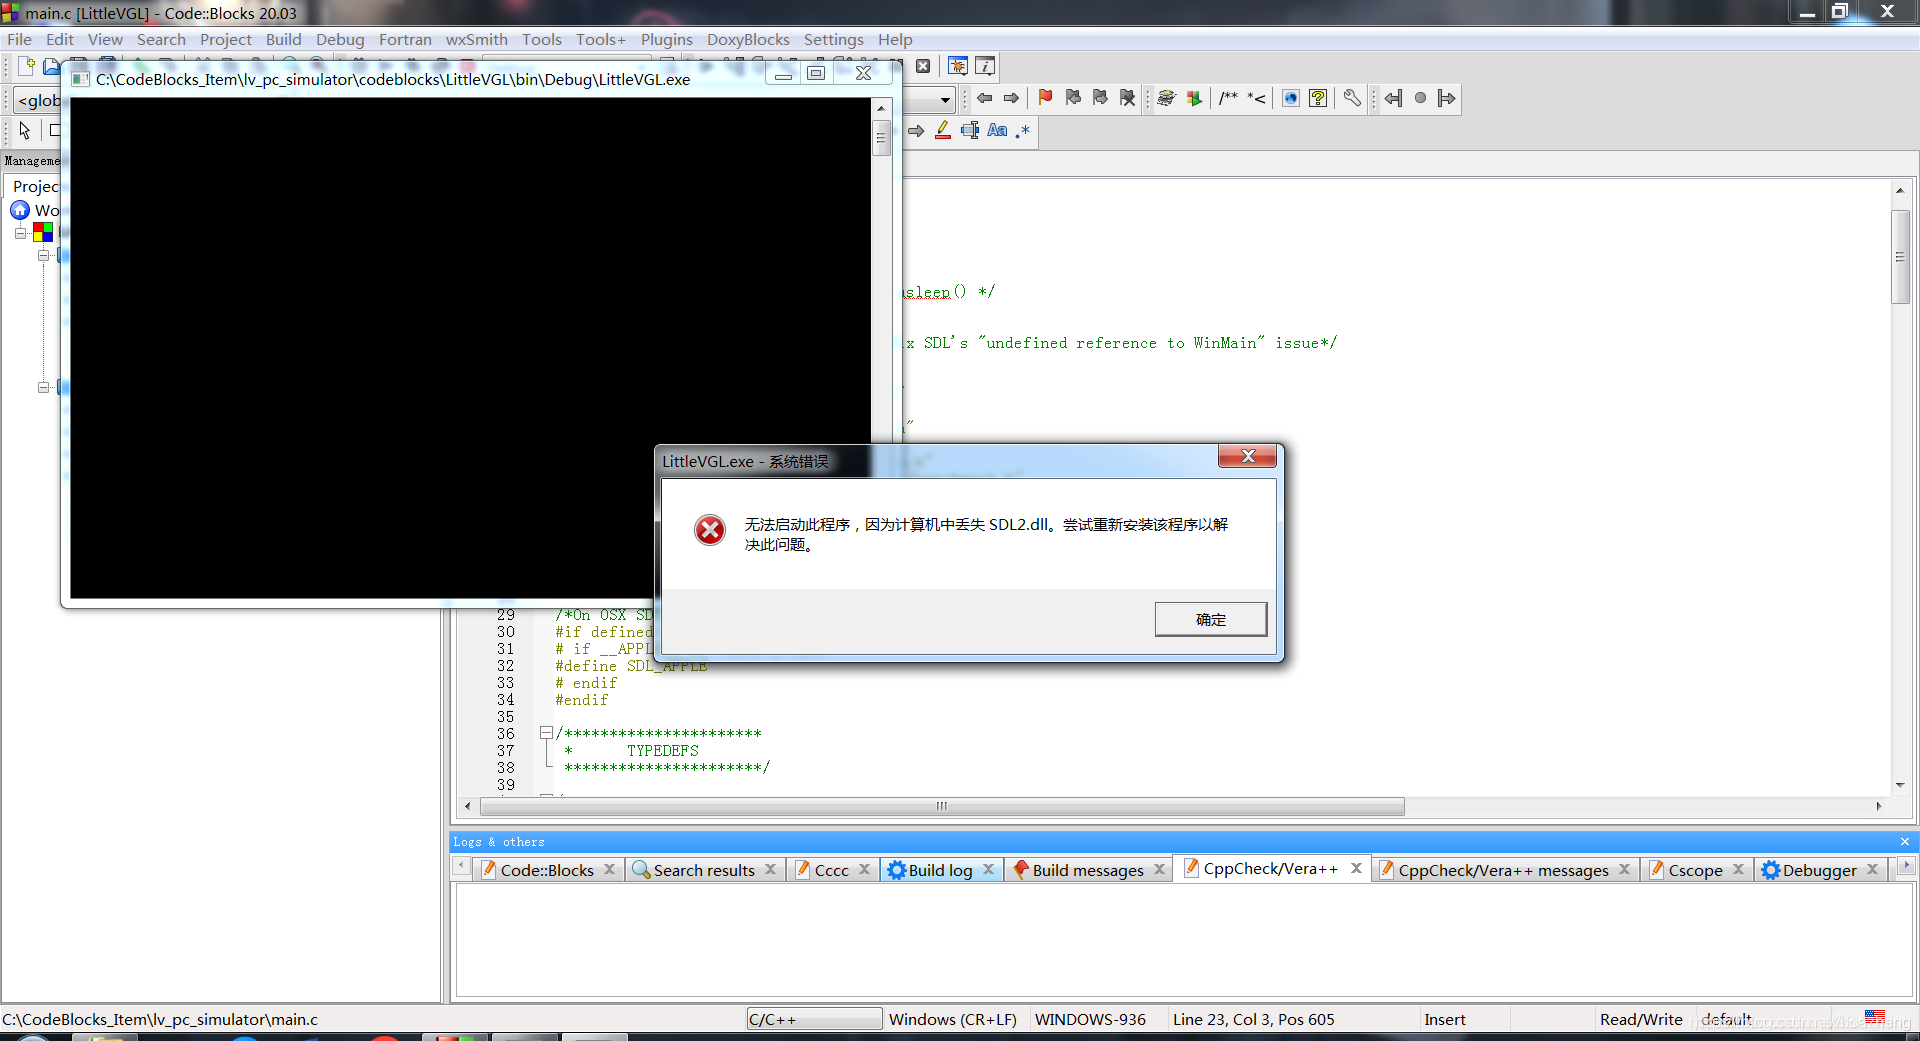Click console window vertical scrollbar thumb
The image size is (1920, 1041).
click(x=881, y=138)
